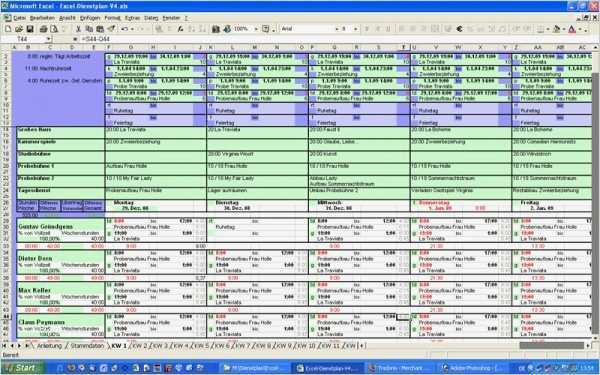Open the Daten menu
Viewport: 600px width, 375px height.
pos(151,18)
